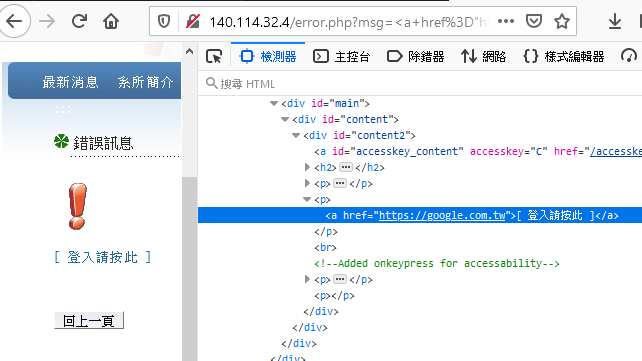This screenshot has height=361, width=642.
Task: Select the accesskey_content anchor row
Action: click(x=420, y=151)
